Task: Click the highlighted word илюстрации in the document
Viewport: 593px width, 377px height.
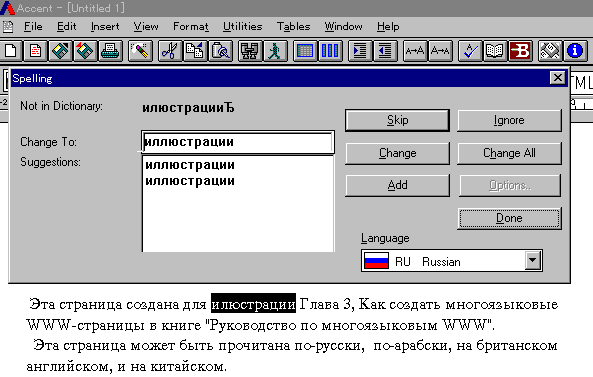Action: 253,304
